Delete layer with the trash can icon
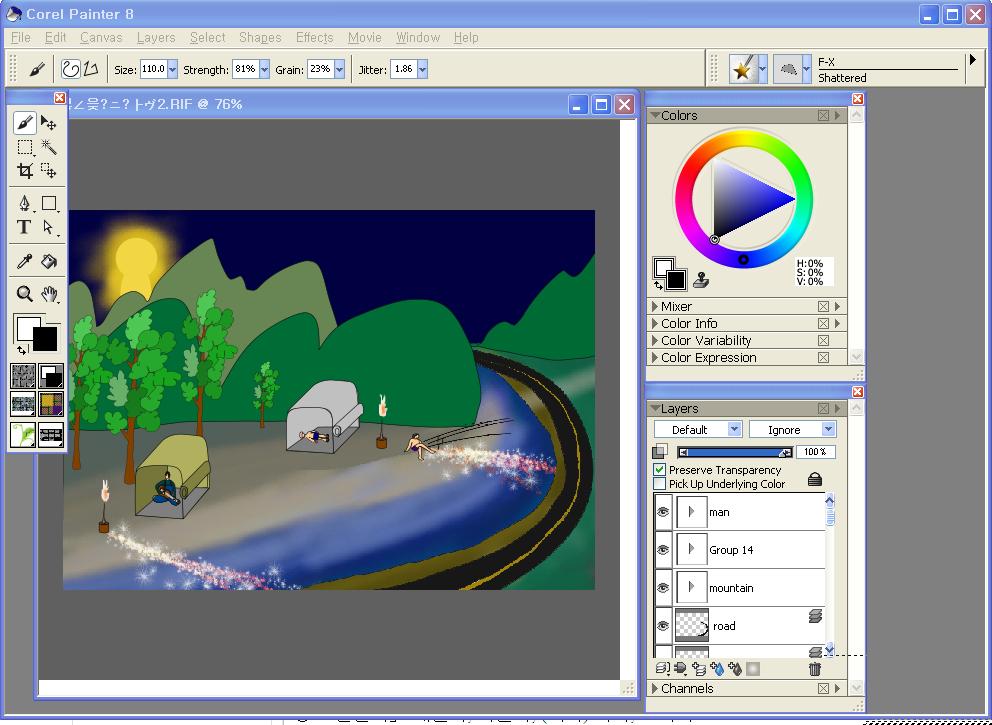Viewport: 992px width, 725px height. coord(815,668)
